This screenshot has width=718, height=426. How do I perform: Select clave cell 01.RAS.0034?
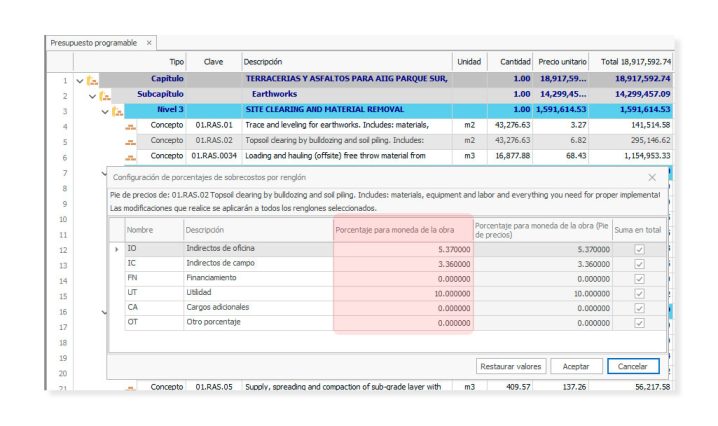[213, 156]
